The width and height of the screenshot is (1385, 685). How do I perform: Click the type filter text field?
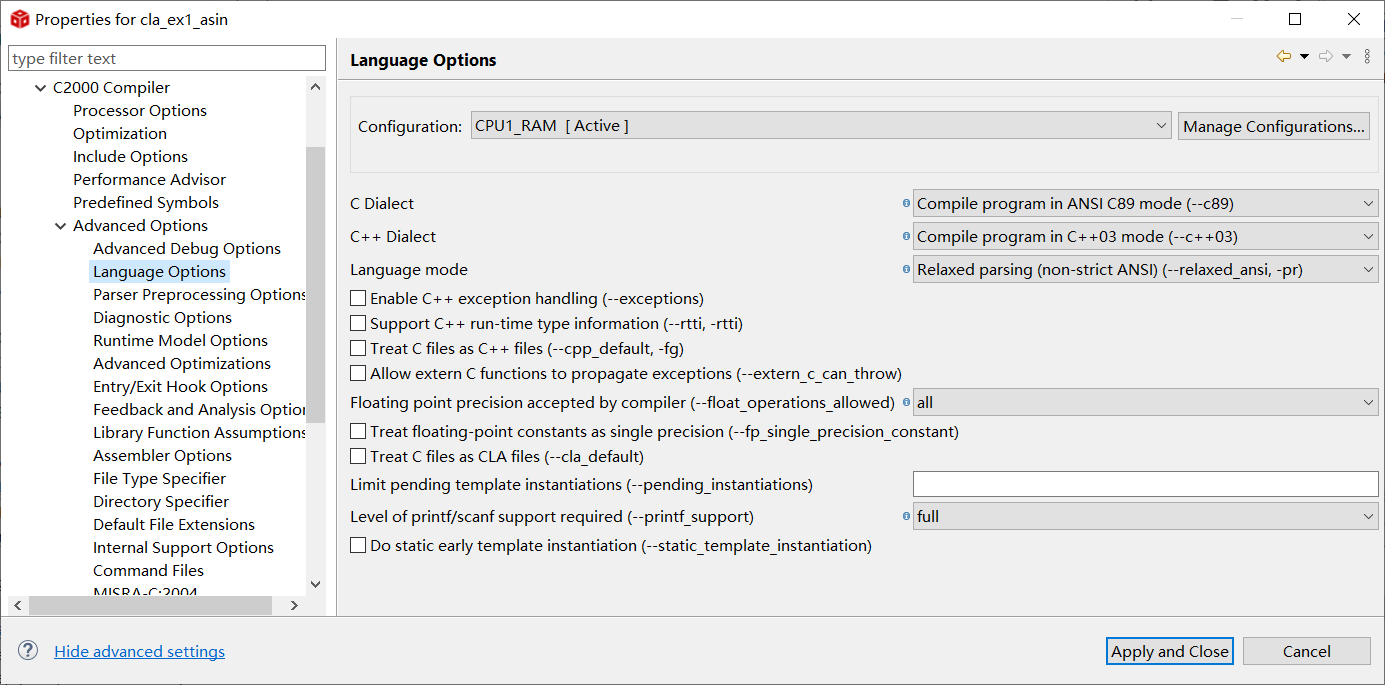167,58
